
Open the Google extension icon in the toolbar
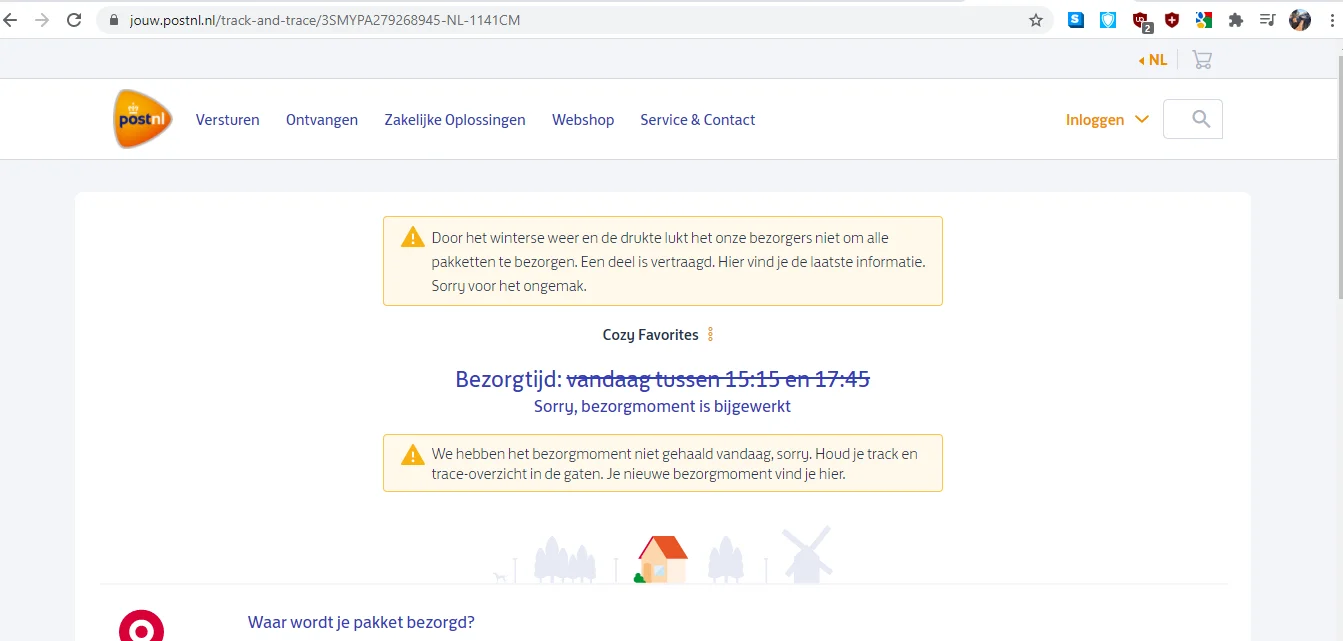[1204, 19]
